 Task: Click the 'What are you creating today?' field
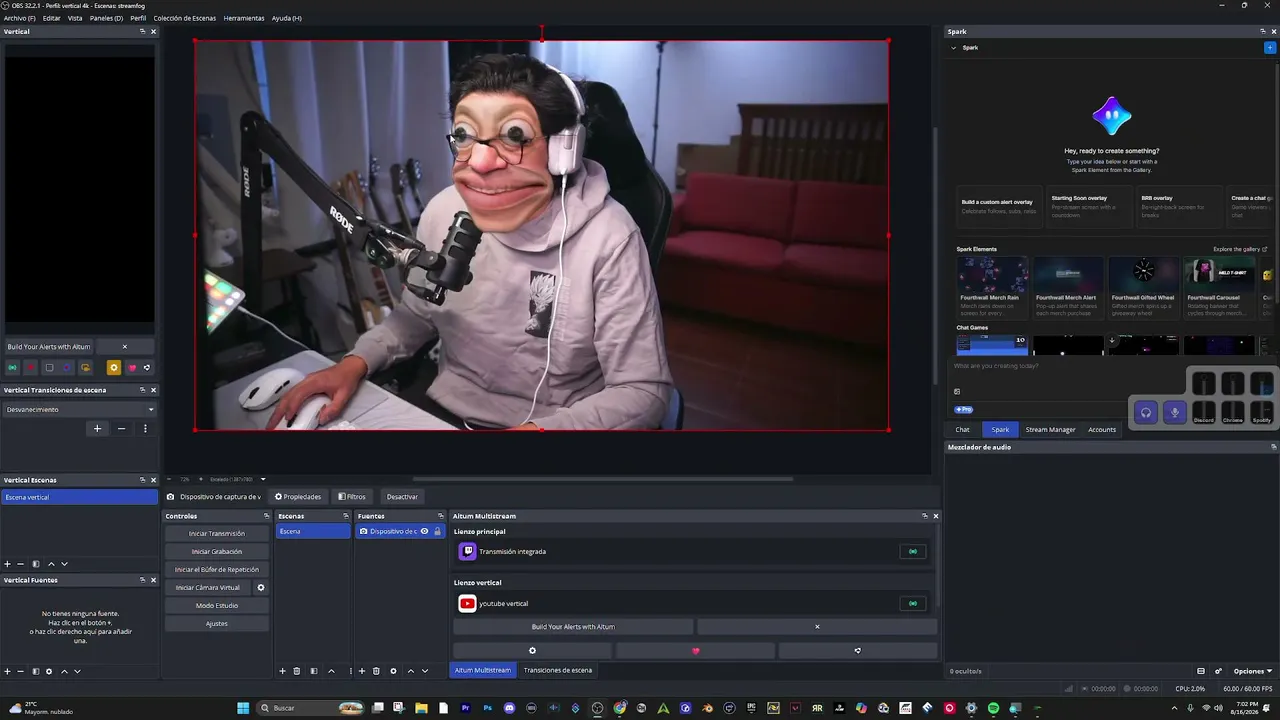(x=1064, y=366)
